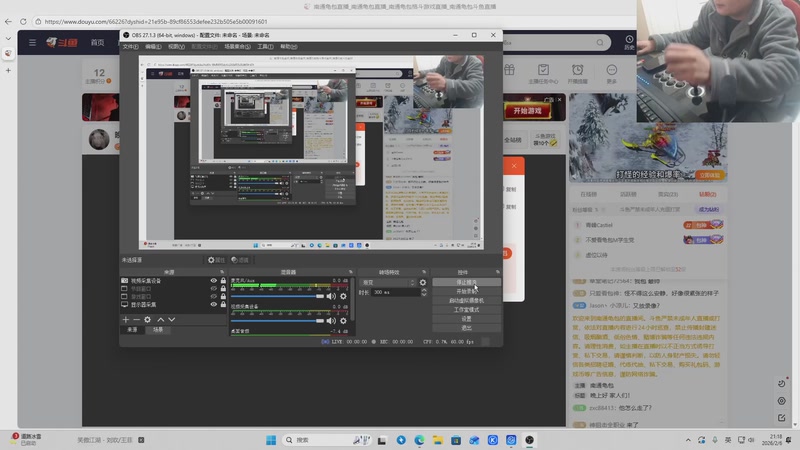Open the 帮助(H) menu in OBS

[x=288, y=46]
